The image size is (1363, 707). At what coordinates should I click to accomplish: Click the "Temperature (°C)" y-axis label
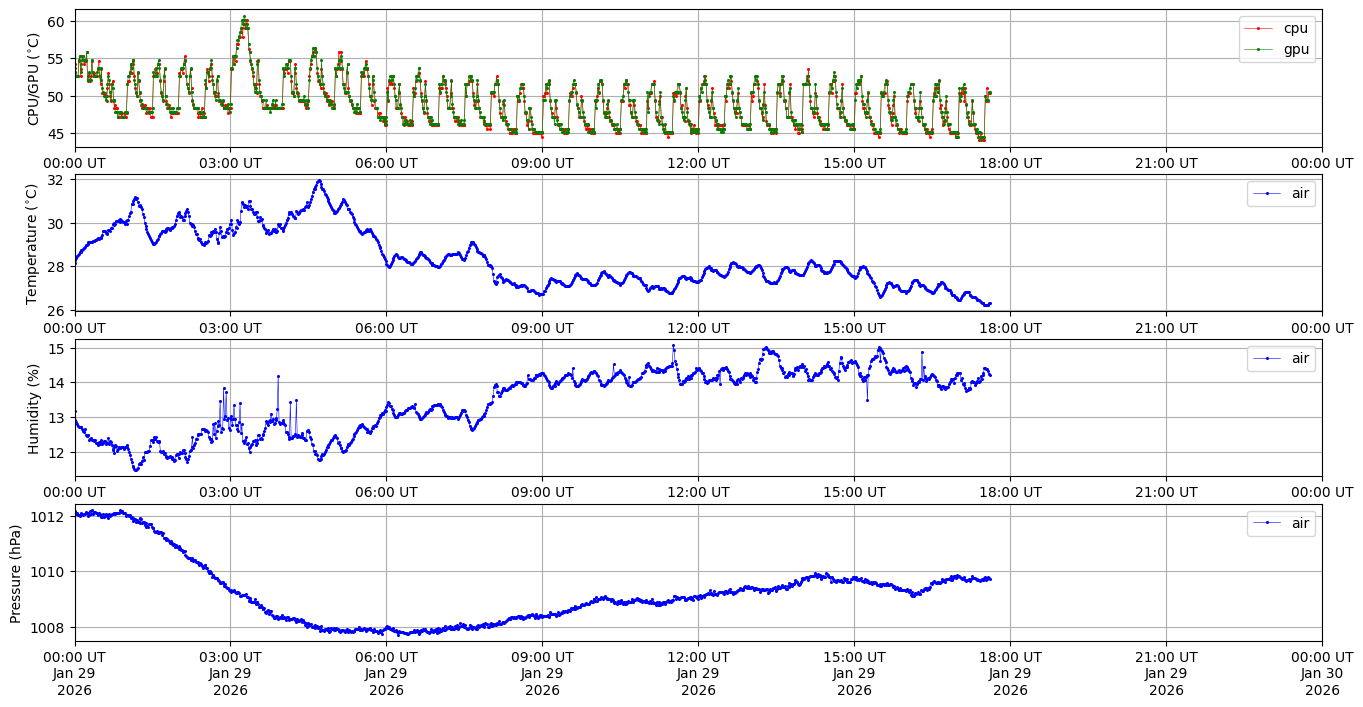click(33, 243)
